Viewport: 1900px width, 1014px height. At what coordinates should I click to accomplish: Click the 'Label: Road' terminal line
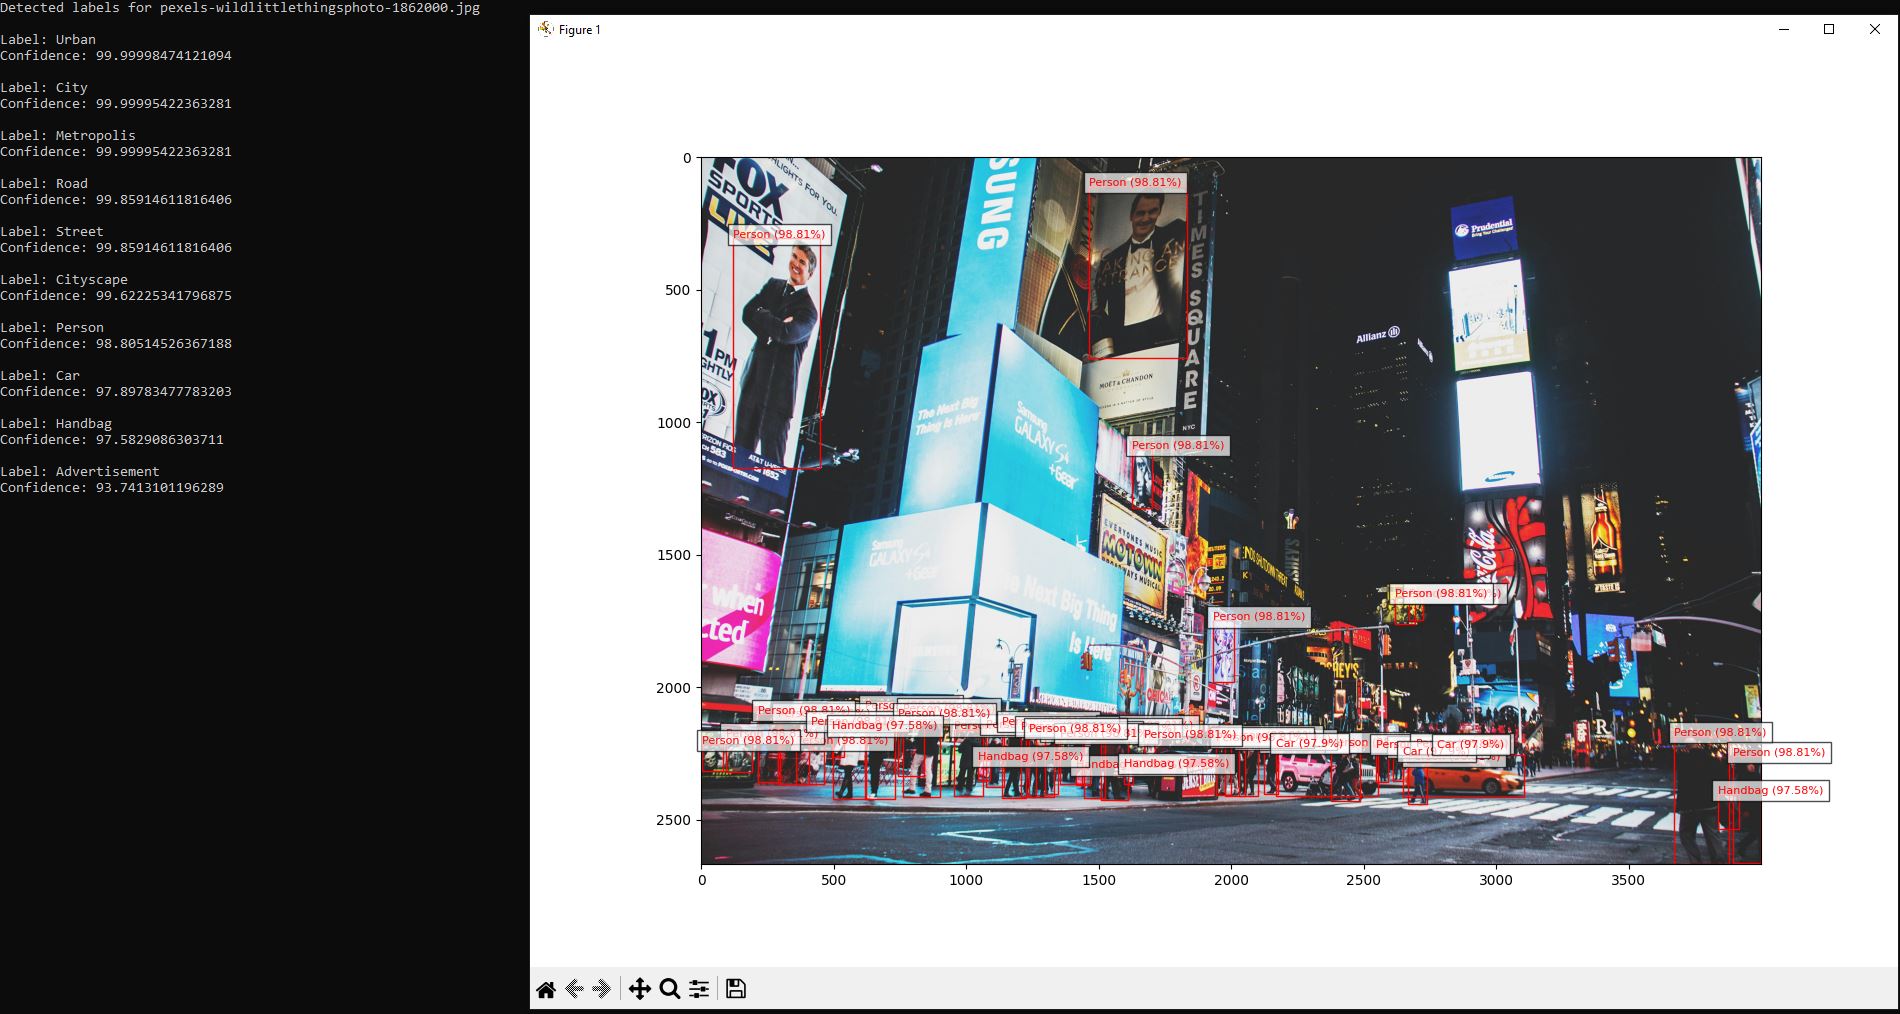click(44, 184)
